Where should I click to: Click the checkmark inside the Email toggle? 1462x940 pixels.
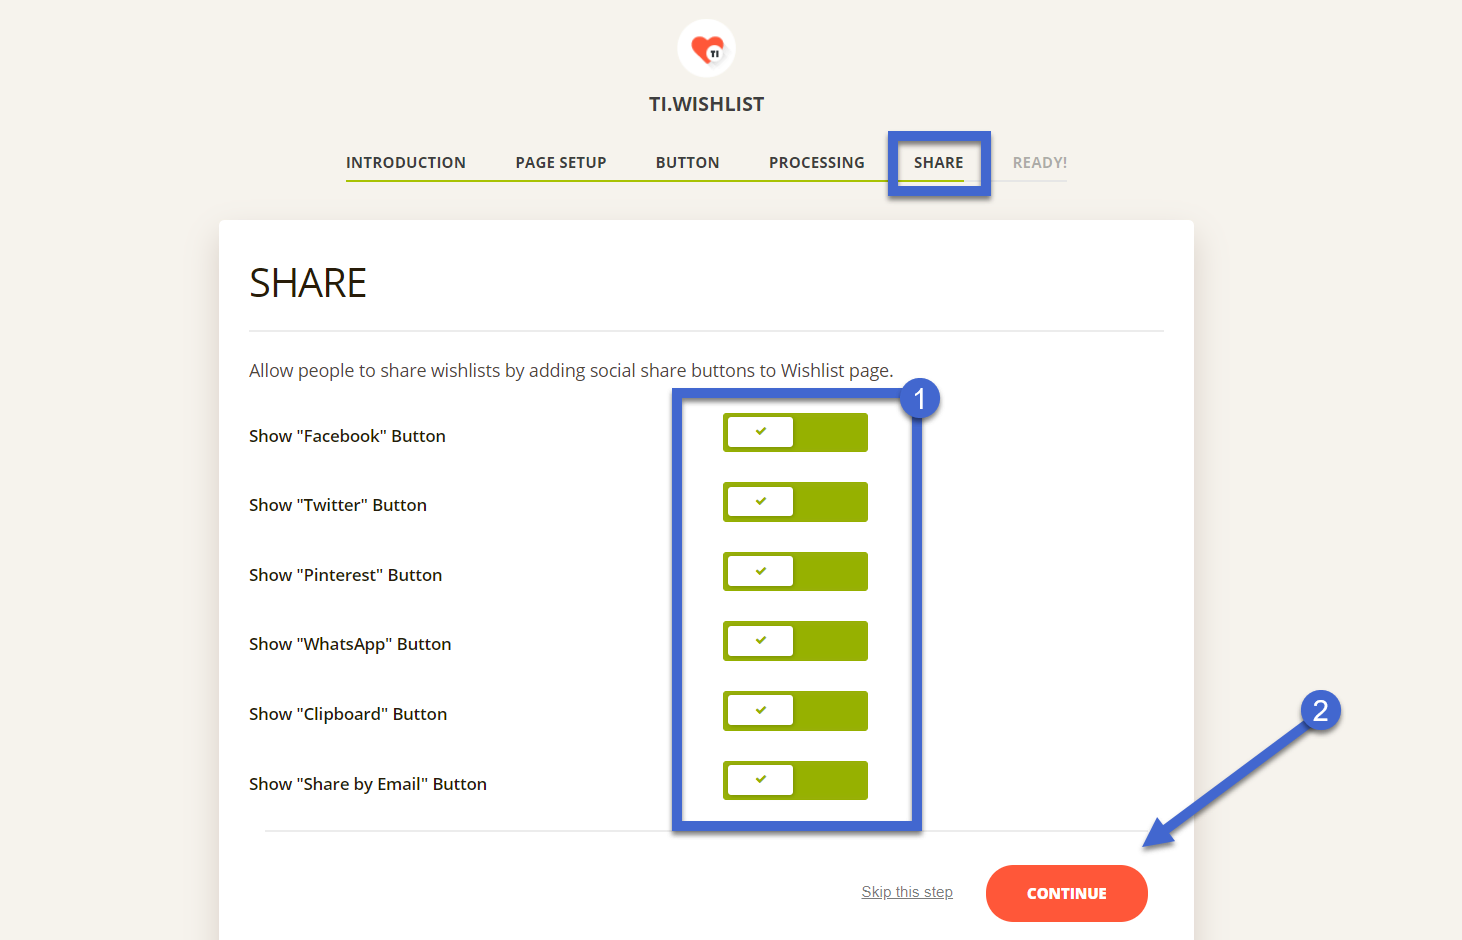(759, 780)
